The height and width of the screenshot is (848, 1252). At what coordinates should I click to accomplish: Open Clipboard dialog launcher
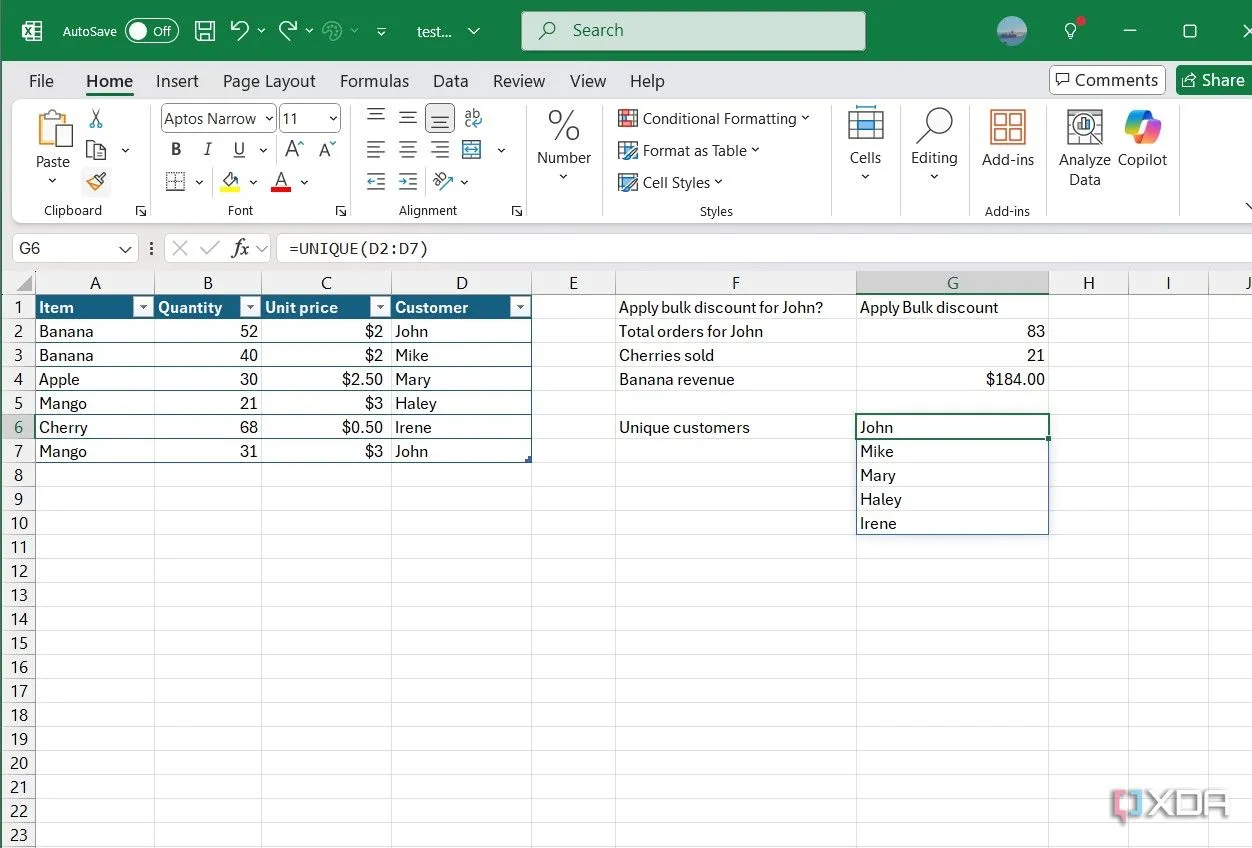140,211
